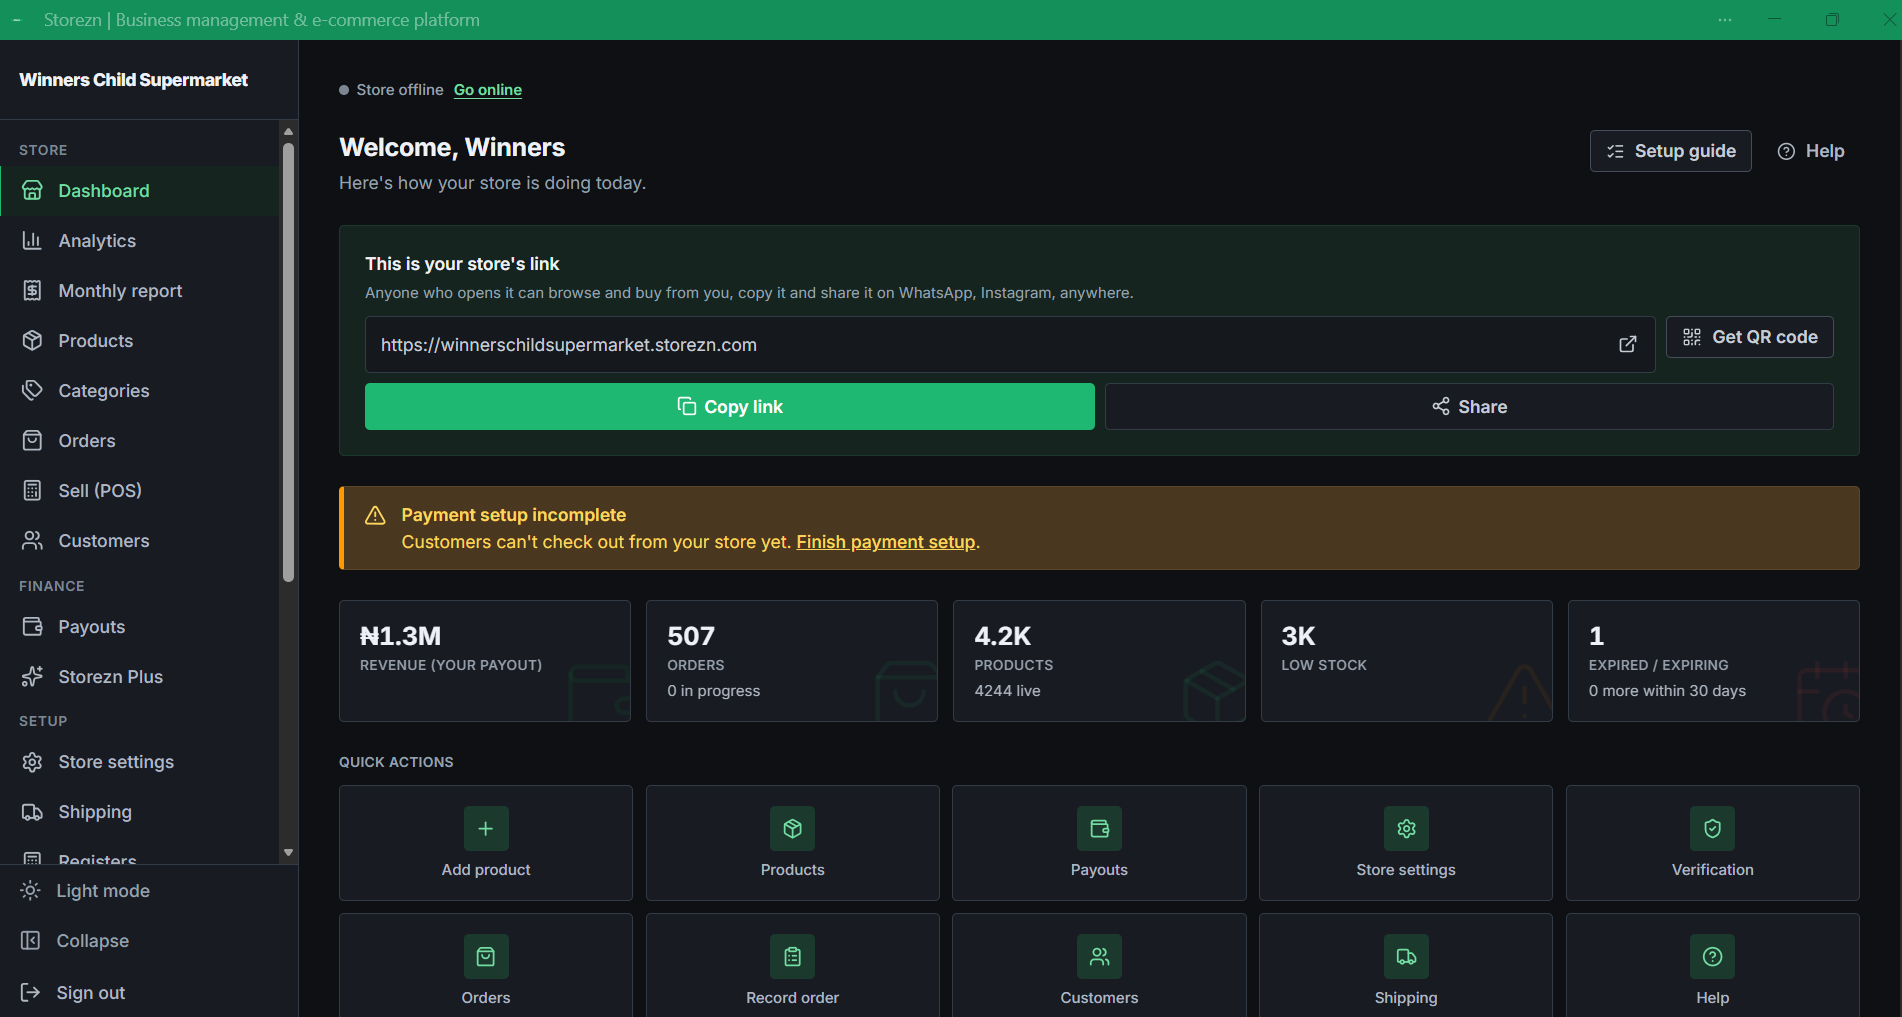Click the store URL field
This screenshot has width=1902, height=1017.
click(1010, 345)
